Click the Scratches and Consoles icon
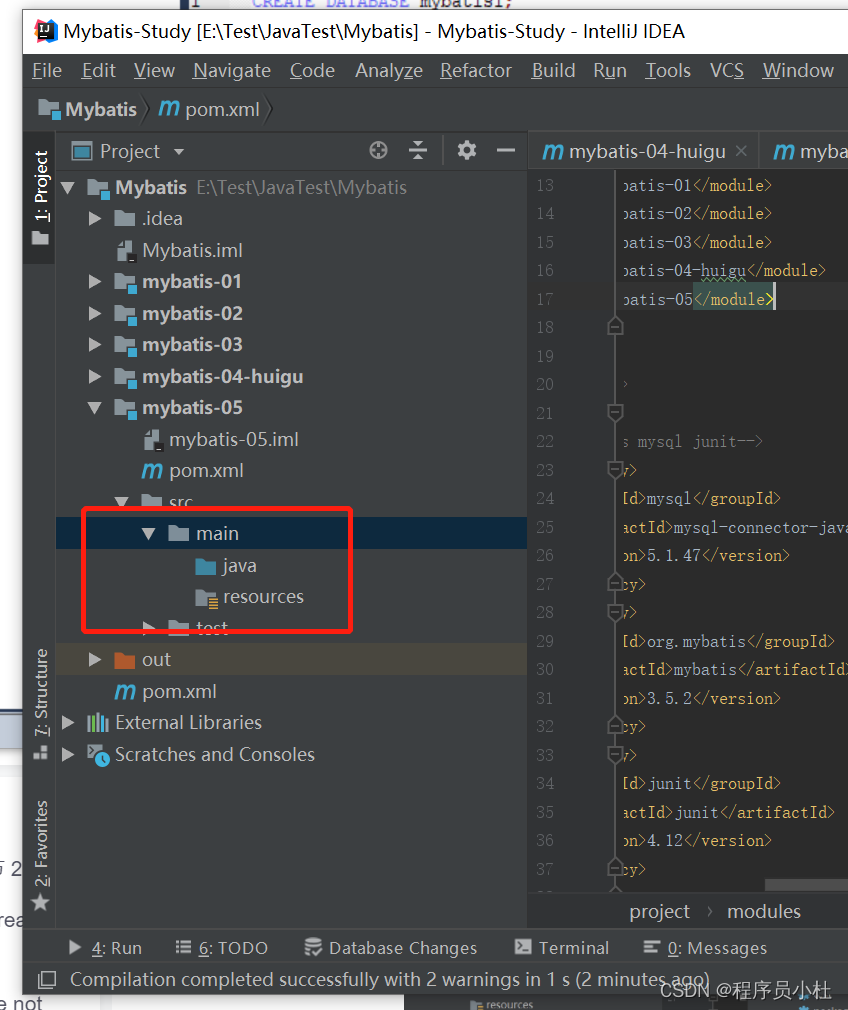 pyautogui.click(x=99, y=755)
